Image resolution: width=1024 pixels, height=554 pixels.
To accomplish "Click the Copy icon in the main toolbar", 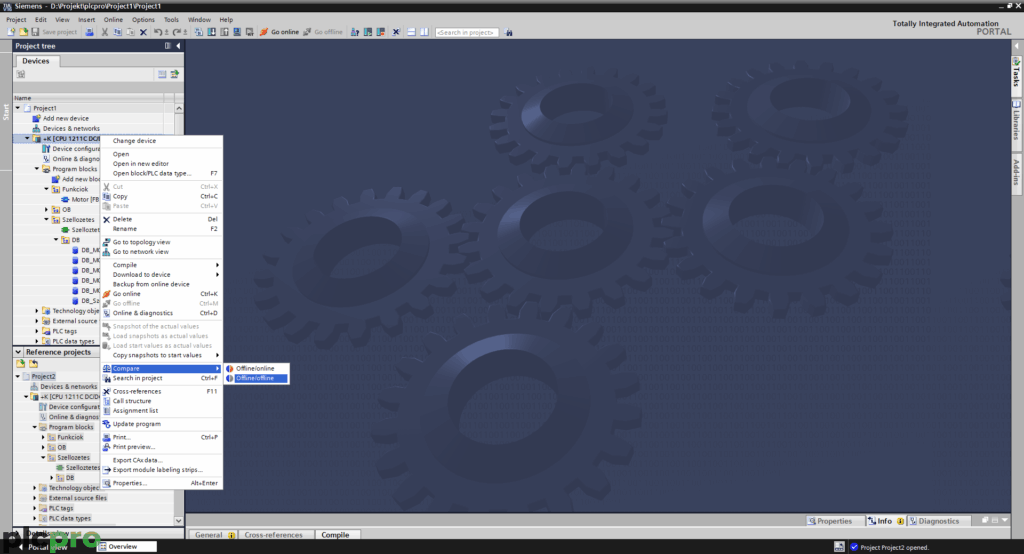I will [118, 32].
